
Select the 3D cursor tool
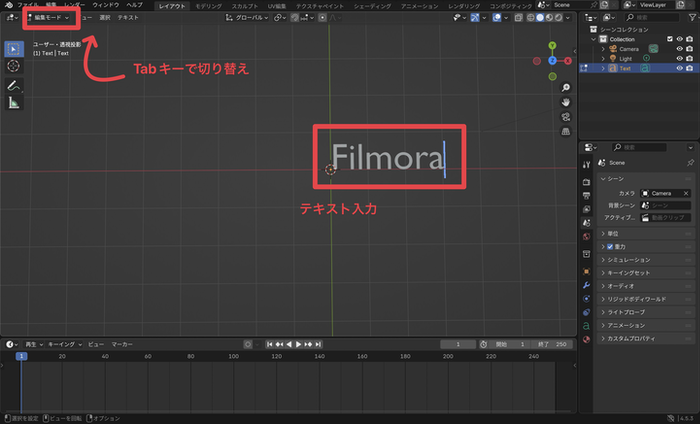(14, 66)
